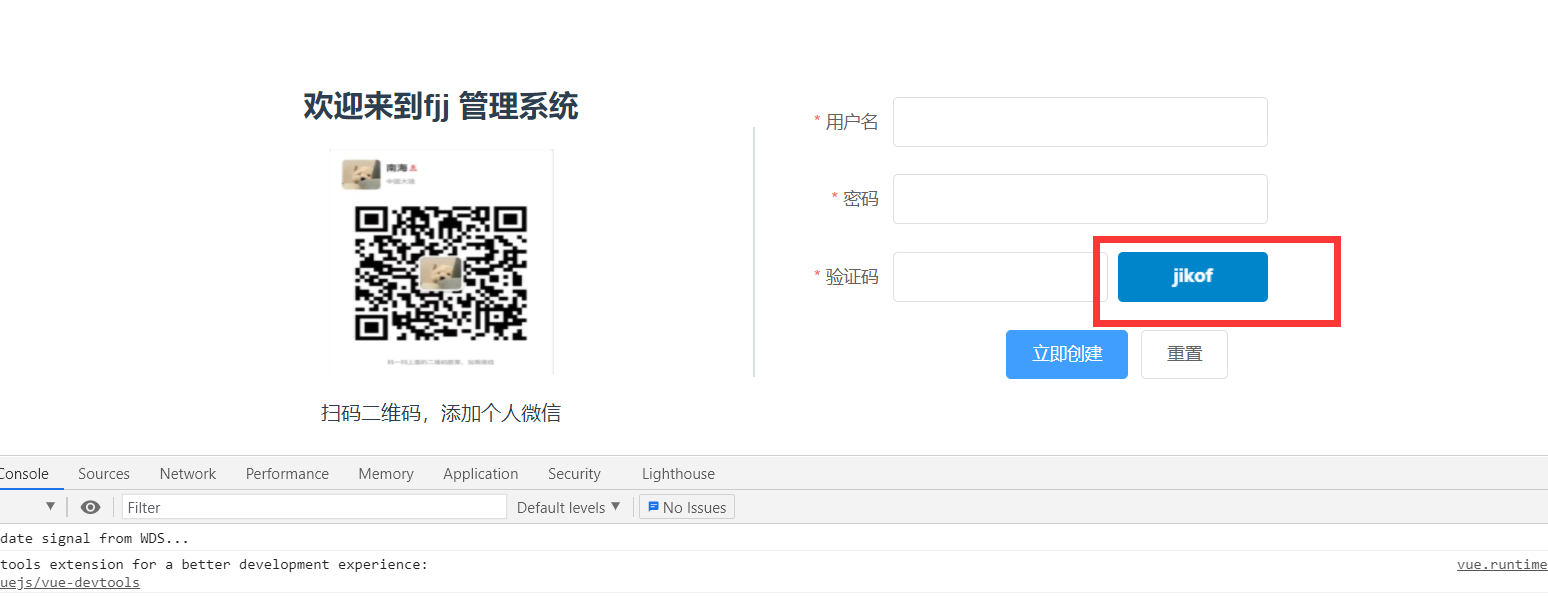Expand the console sidebar with the arrow

click(x=50, y=506)
